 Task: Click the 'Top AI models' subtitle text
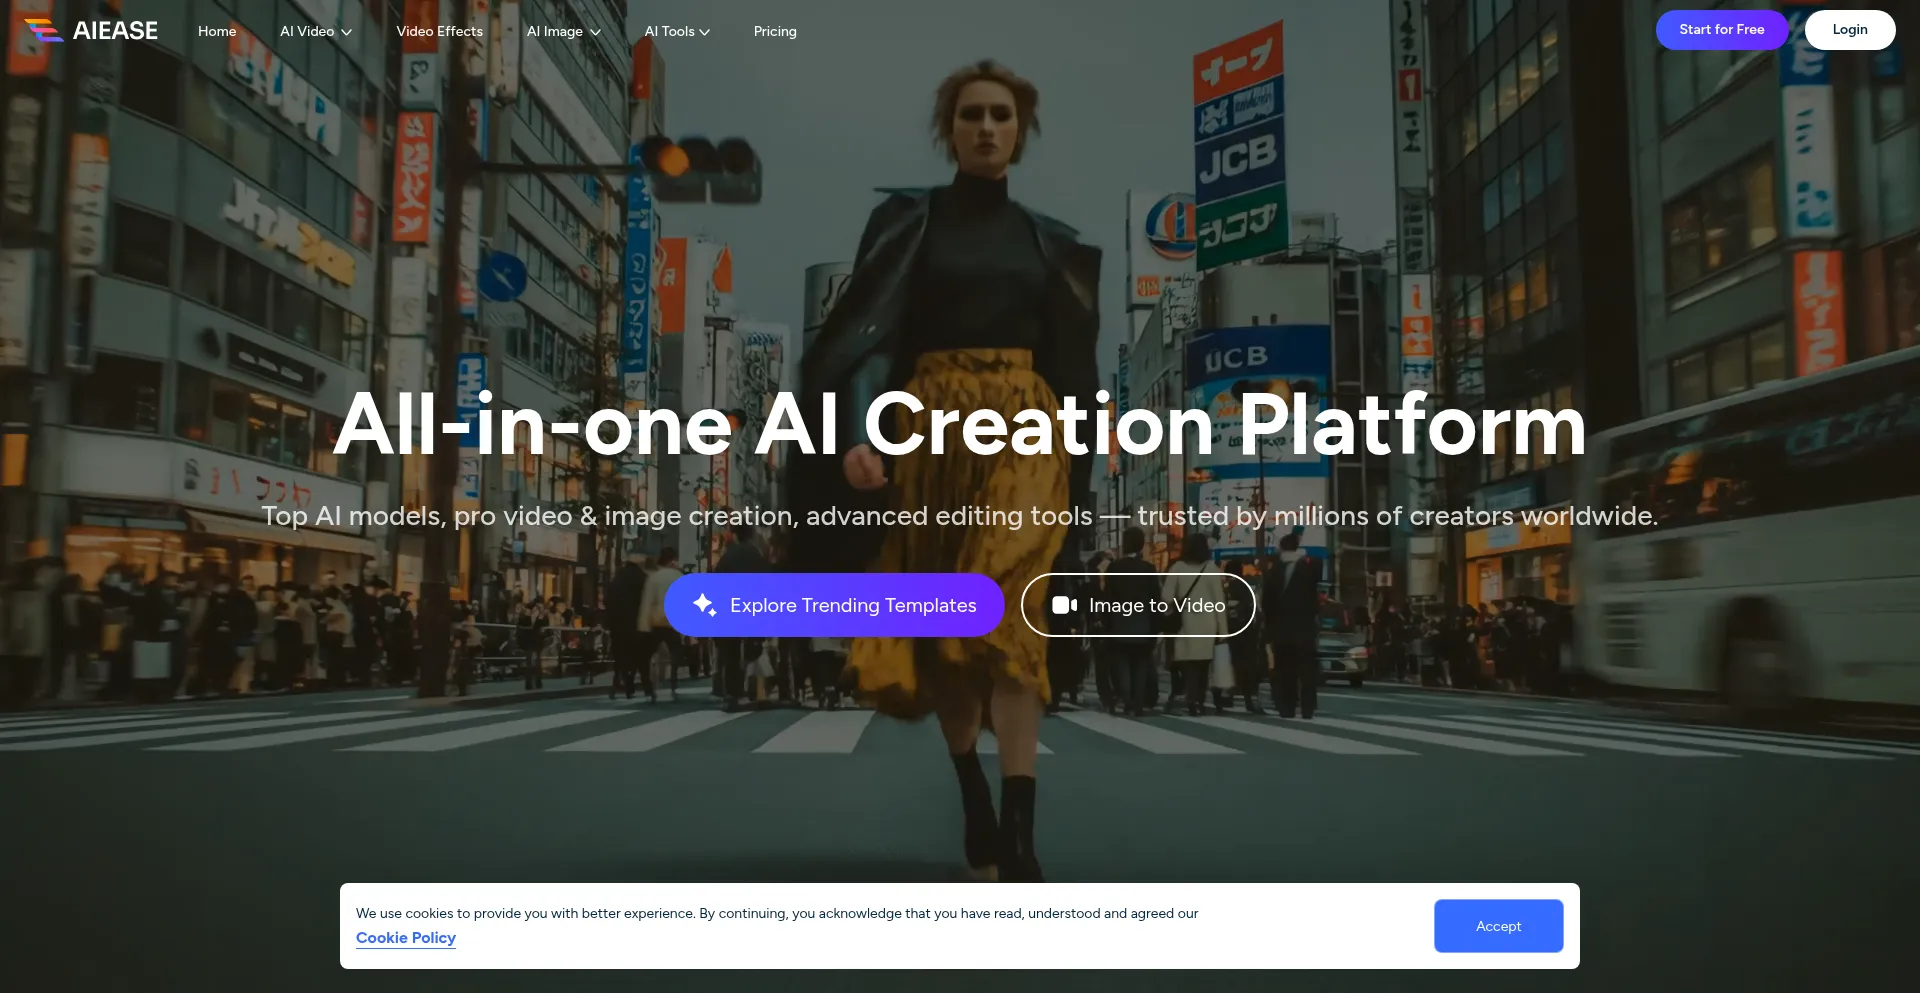coord(960,516)
